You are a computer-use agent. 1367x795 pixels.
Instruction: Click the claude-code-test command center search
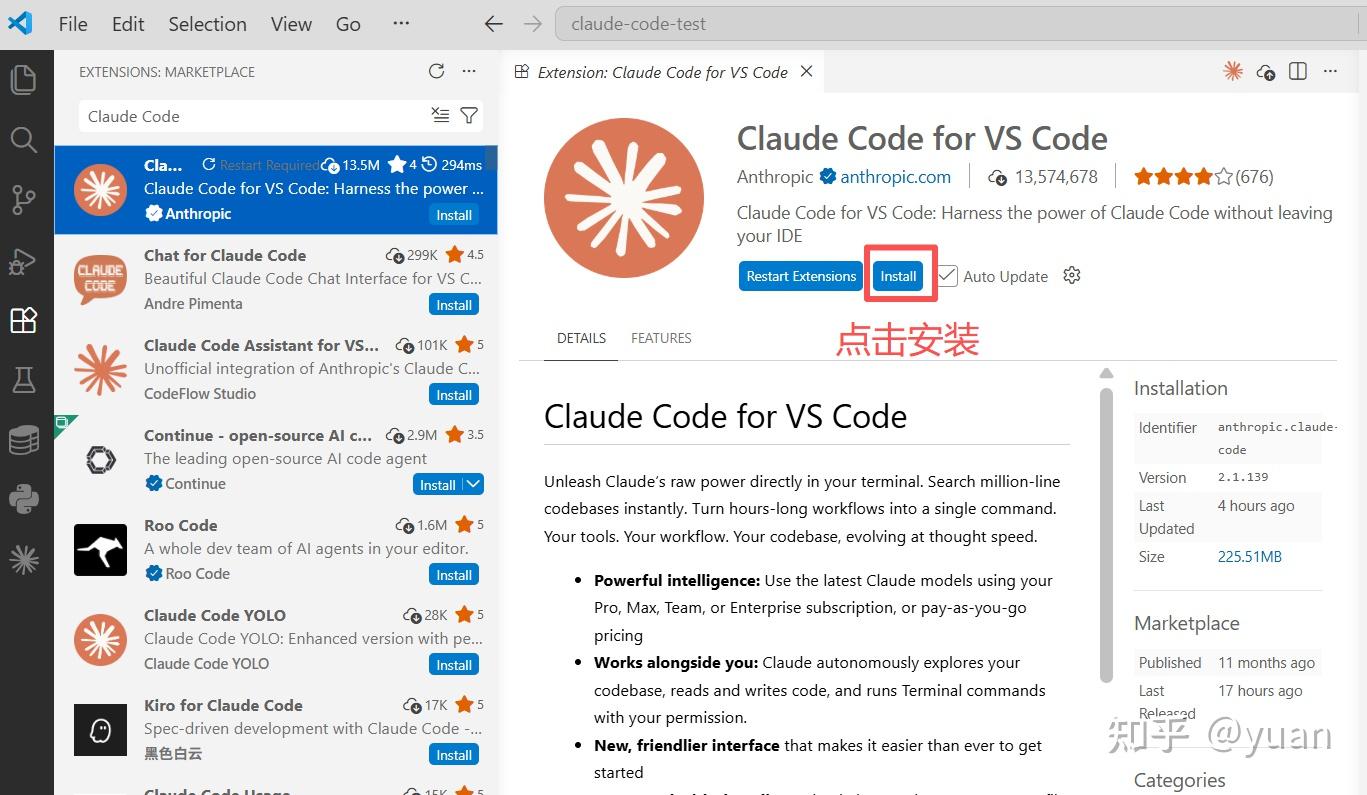point(960,24)
